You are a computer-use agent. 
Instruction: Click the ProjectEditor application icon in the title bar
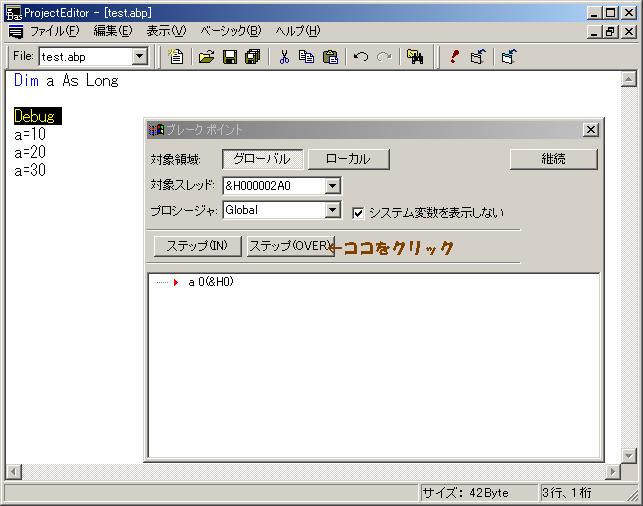pyautogui.click(x=14, y=13)
